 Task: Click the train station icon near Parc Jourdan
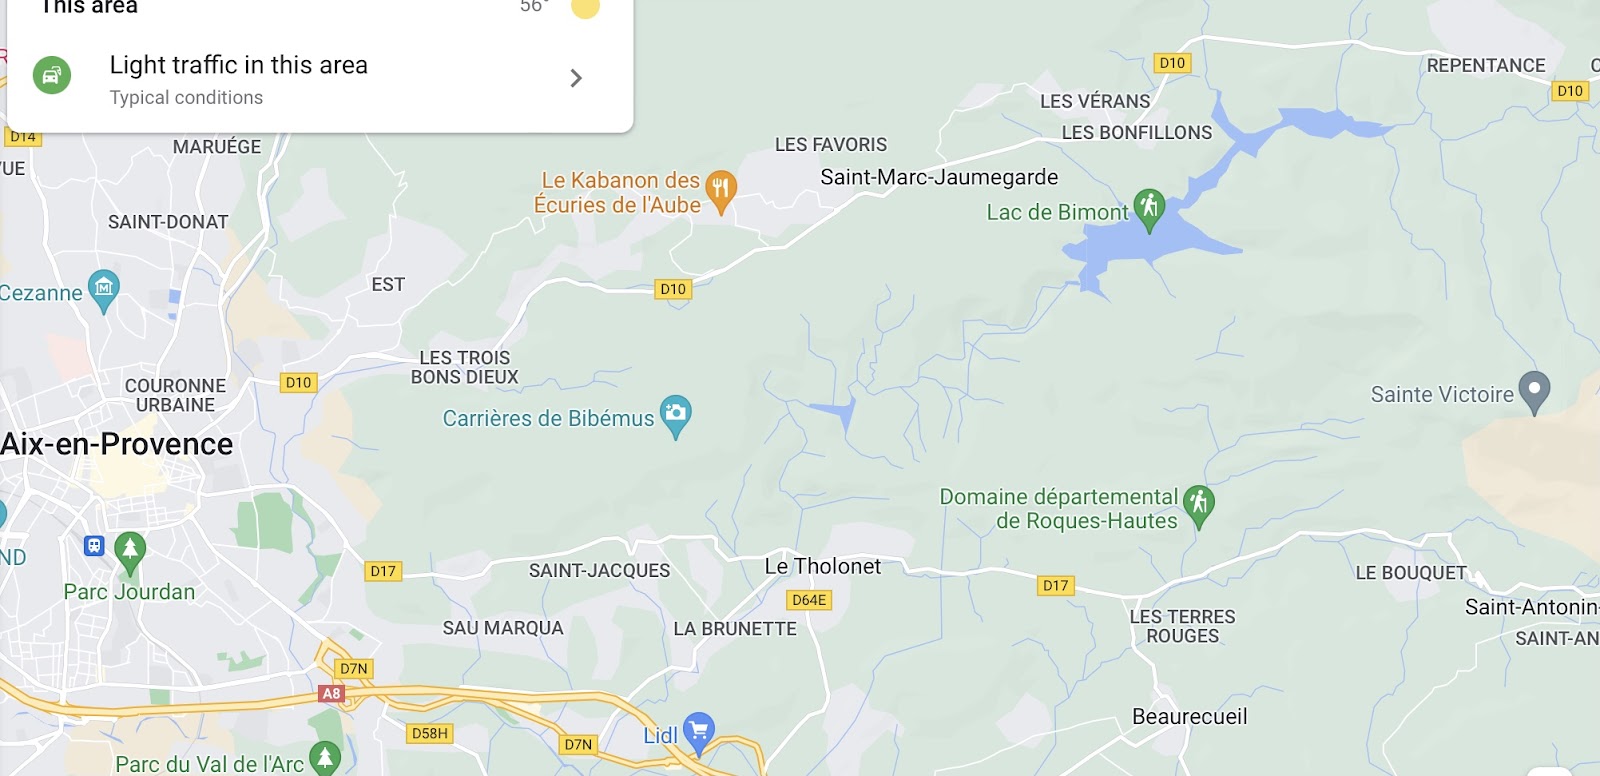point(94,546)
